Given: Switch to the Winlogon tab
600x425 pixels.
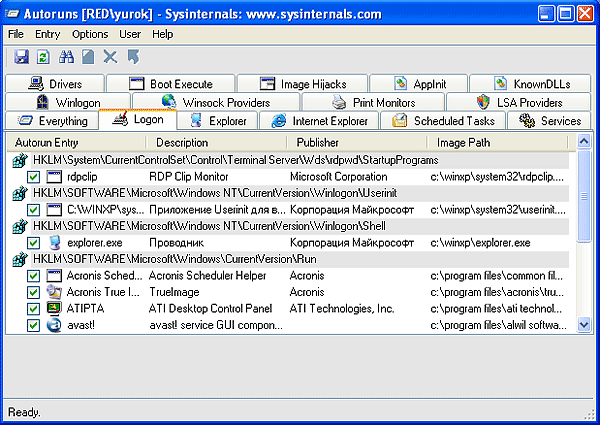Looking at the screenshot, I should pos(68,103).
